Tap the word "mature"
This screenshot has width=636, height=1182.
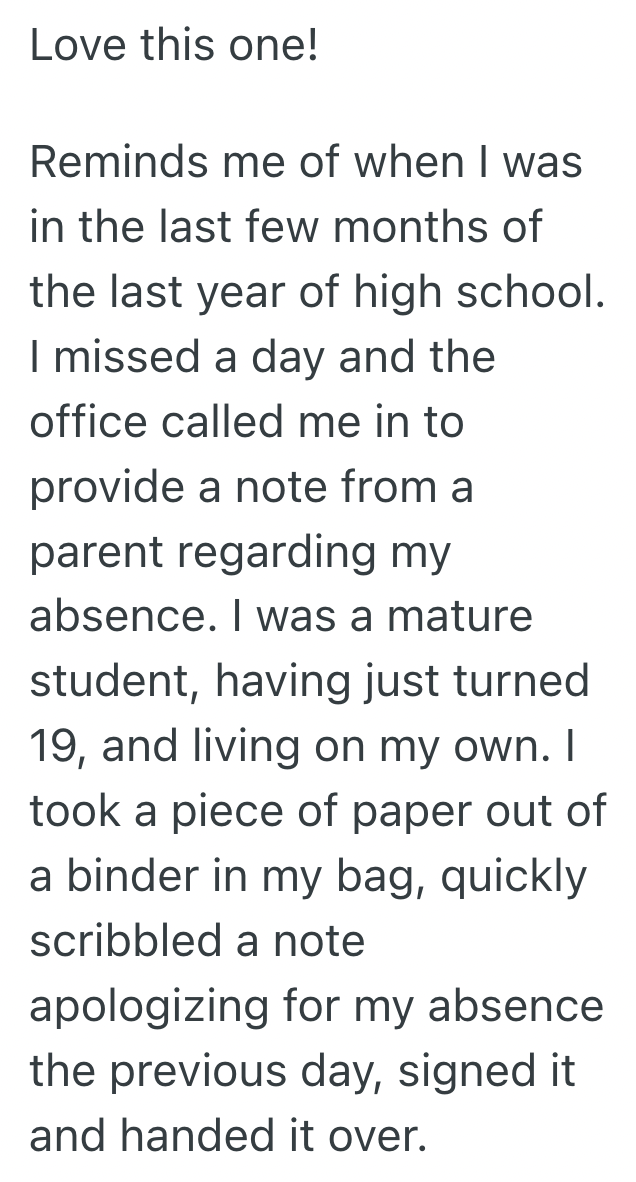point(460,616)
